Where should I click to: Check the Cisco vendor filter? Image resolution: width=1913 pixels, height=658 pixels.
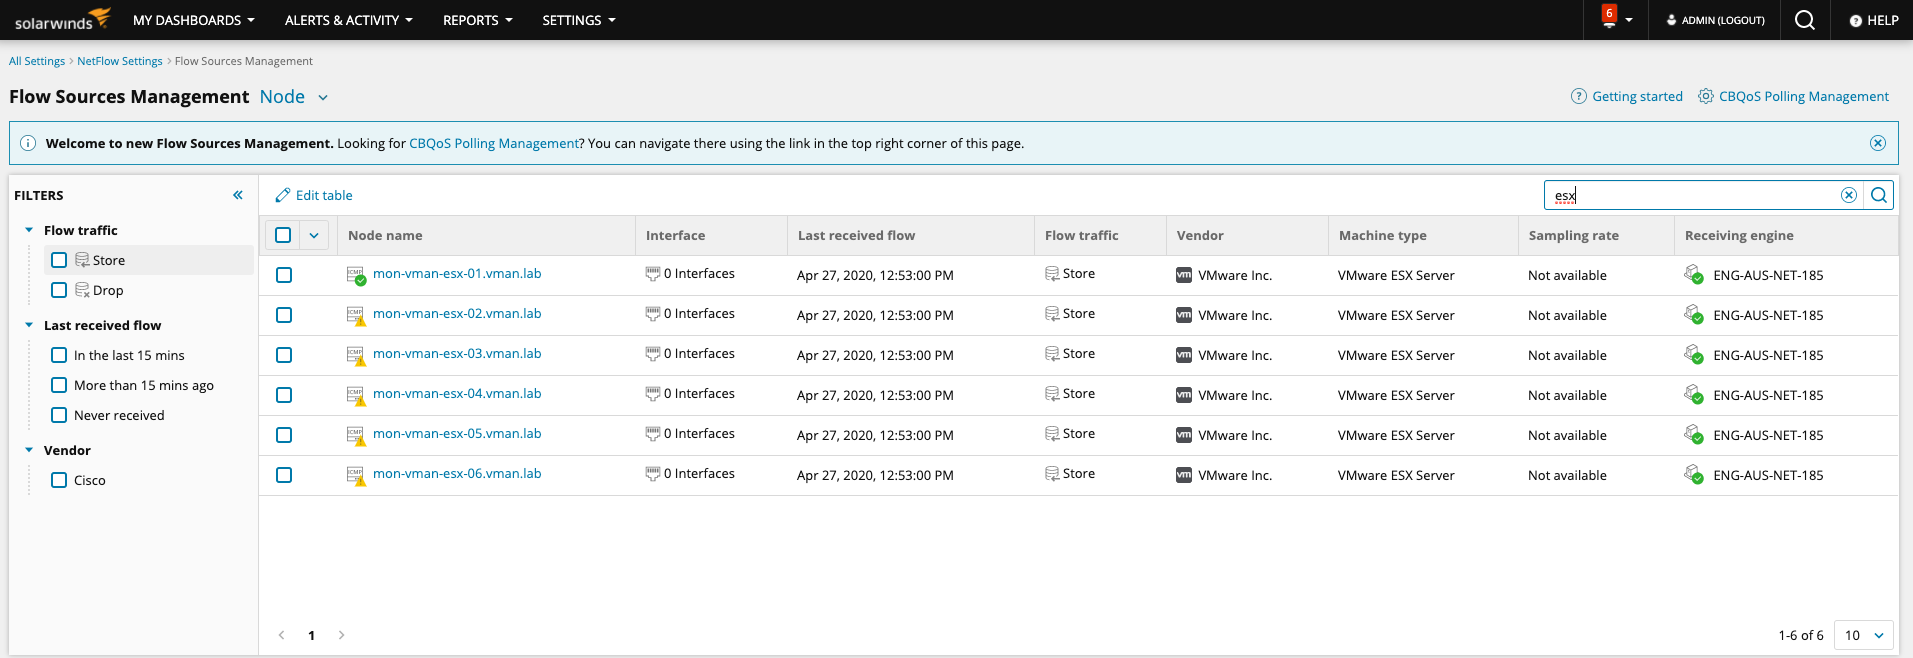point(59,480)
